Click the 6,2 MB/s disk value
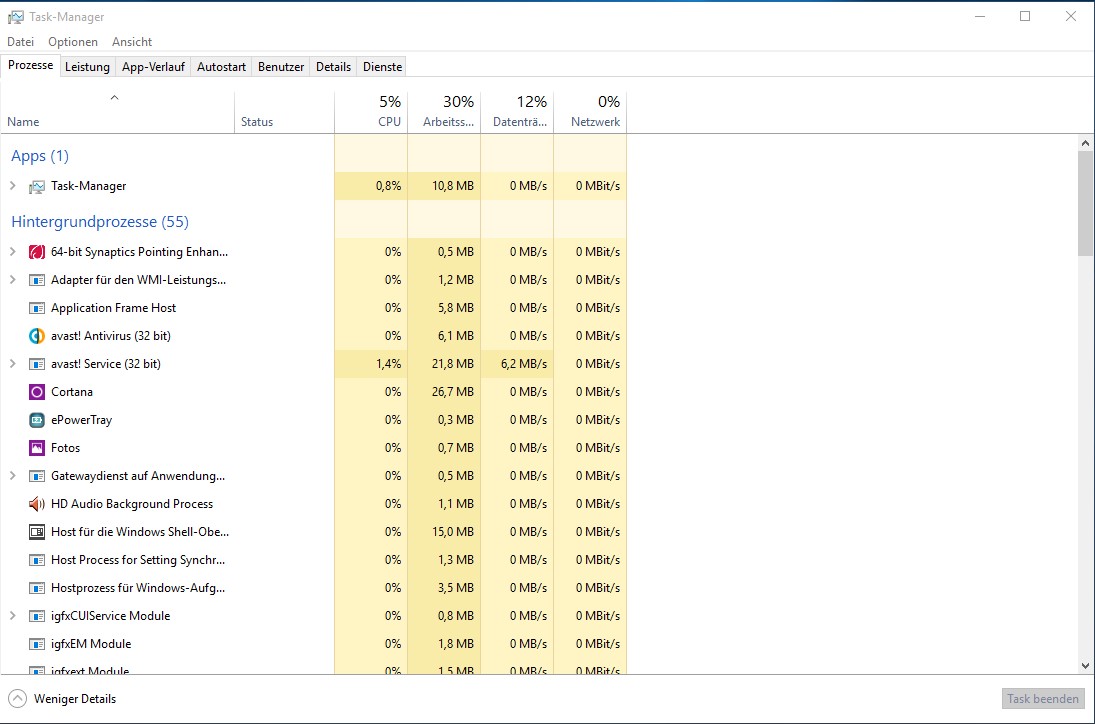 click(524, 364)
